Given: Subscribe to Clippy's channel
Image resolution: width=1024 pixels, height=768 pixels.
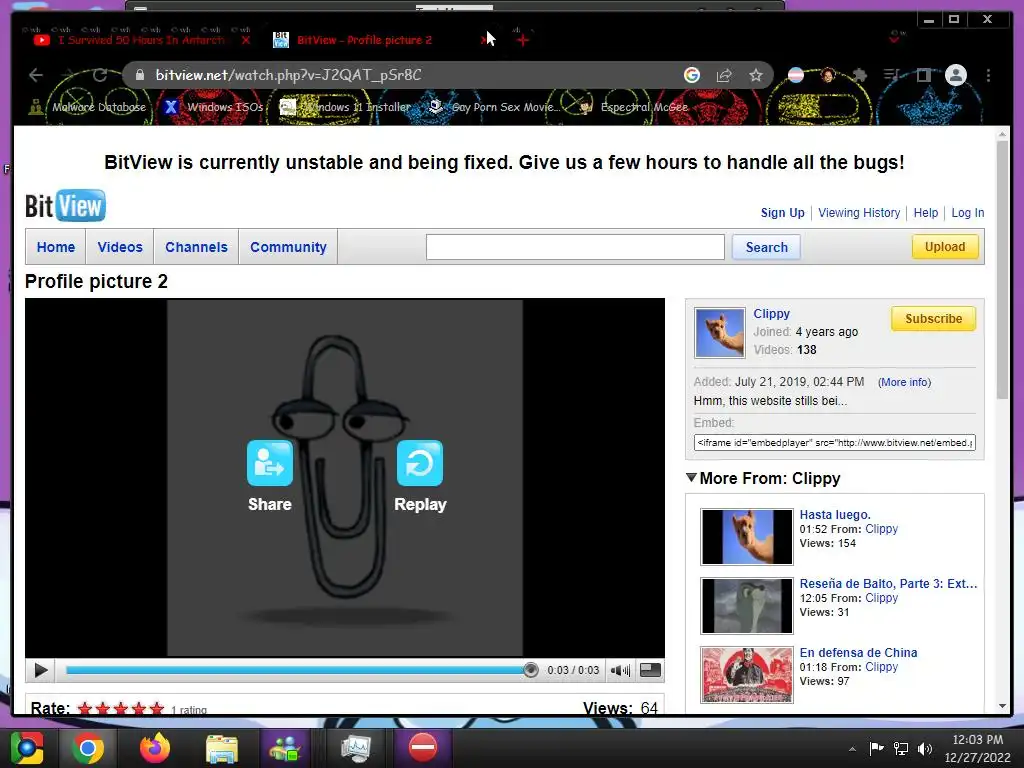Looking at the screenshot, I should point(933,319).
